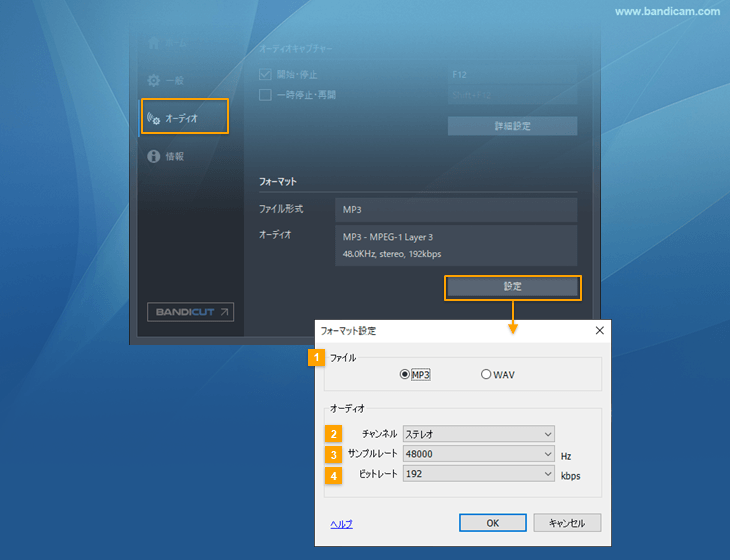Click the 詳細設定 button
Image resolution: width=730 pixels, height=560 pixels.
tap(512, 126)
